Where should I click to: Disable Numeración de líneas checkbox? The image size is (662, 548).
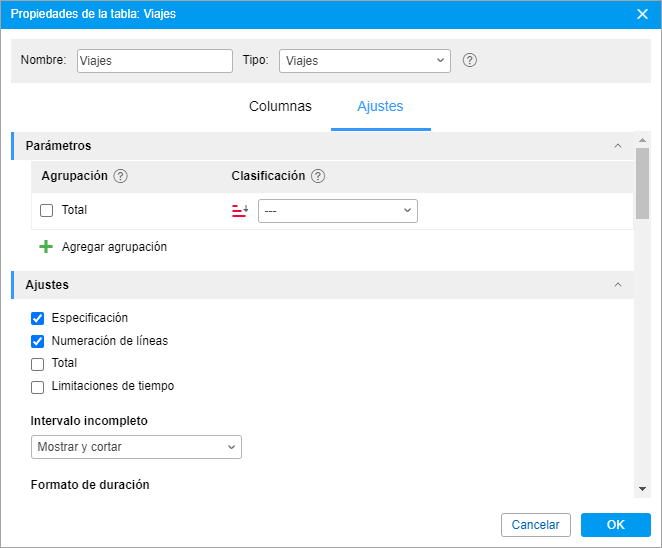38,341
